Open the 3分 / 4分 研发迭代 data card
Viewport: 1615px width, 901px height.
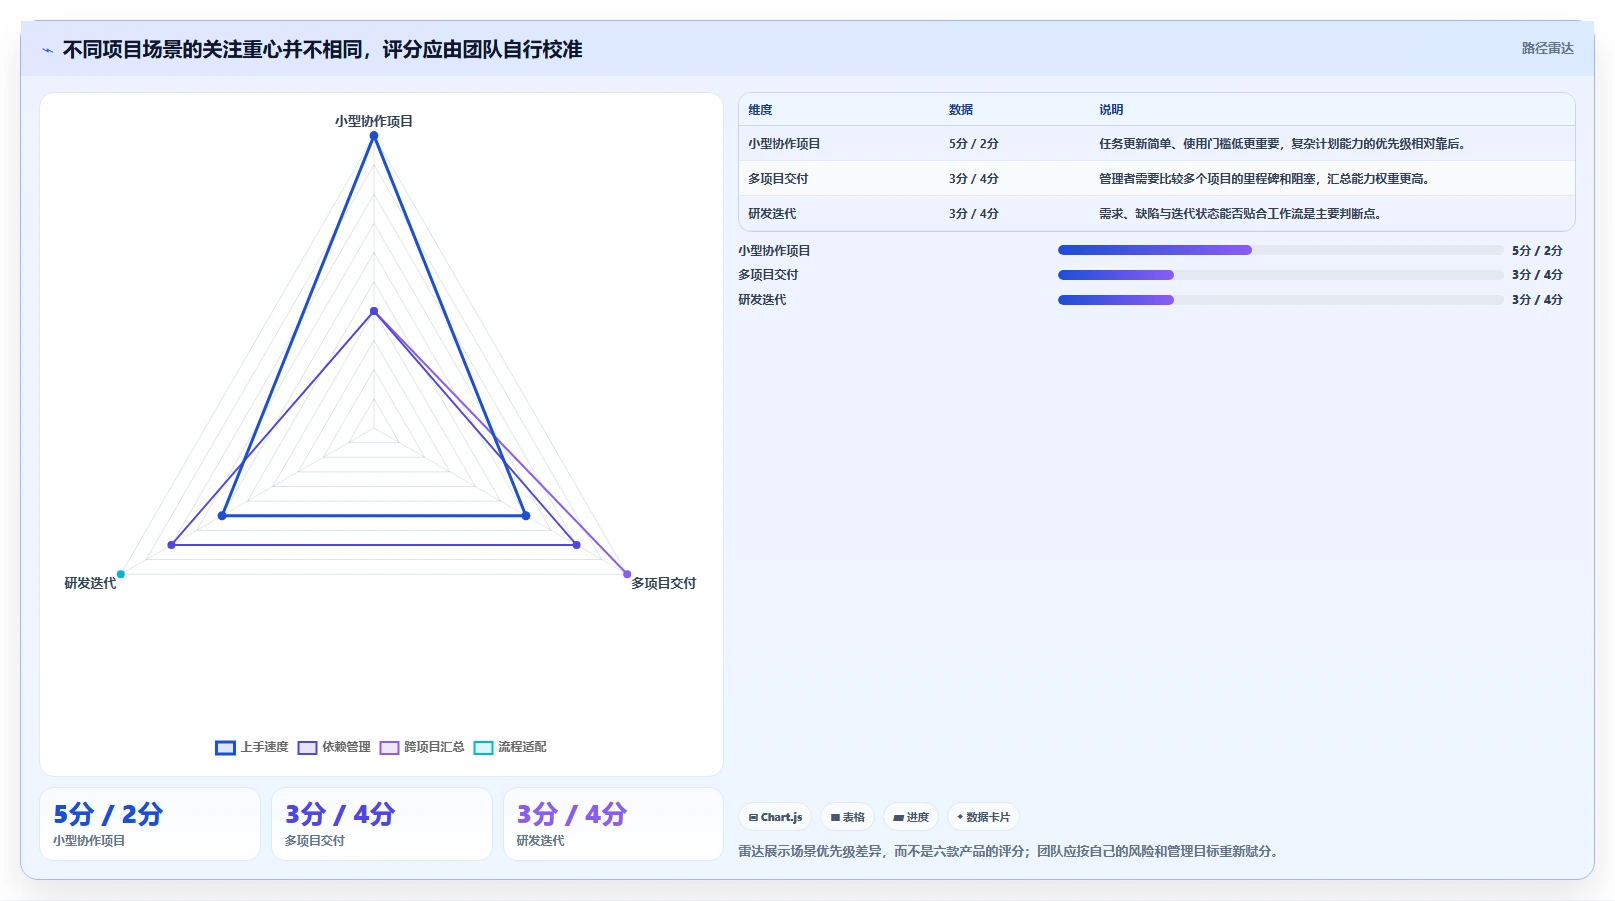click(613, 824)
